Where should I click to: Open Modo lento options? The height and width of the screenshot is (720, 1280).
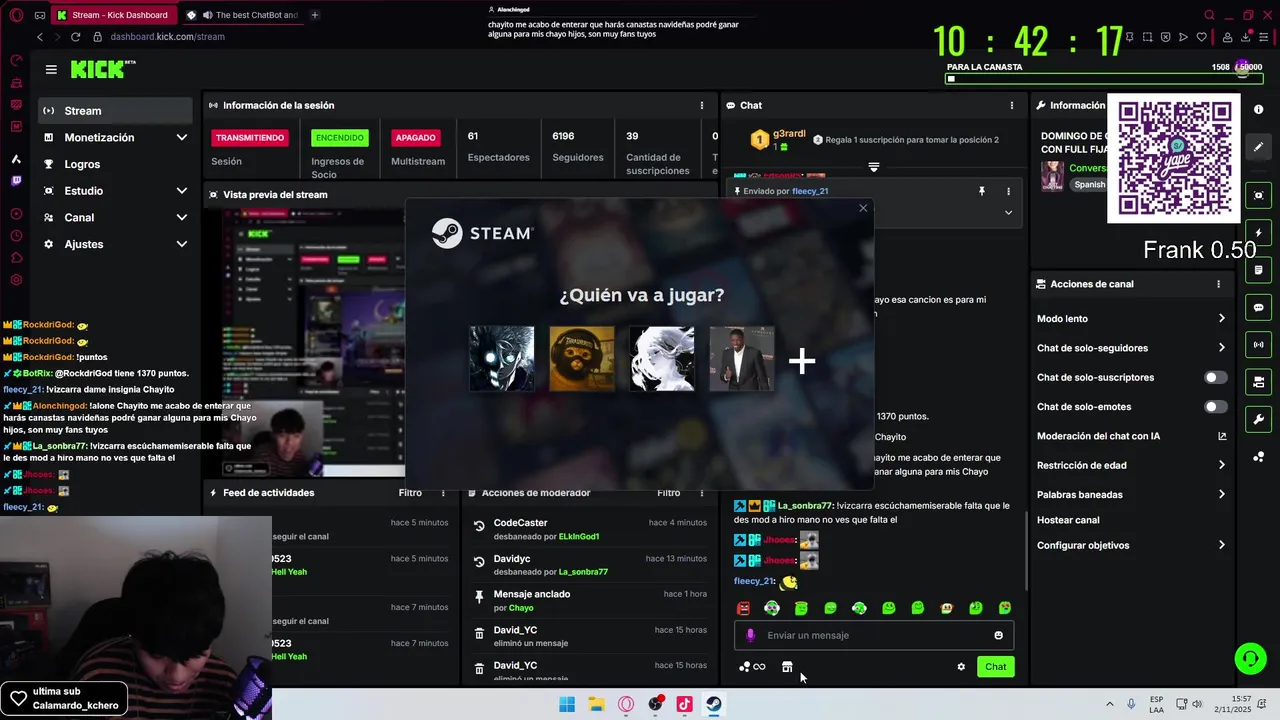point(1131,318)
